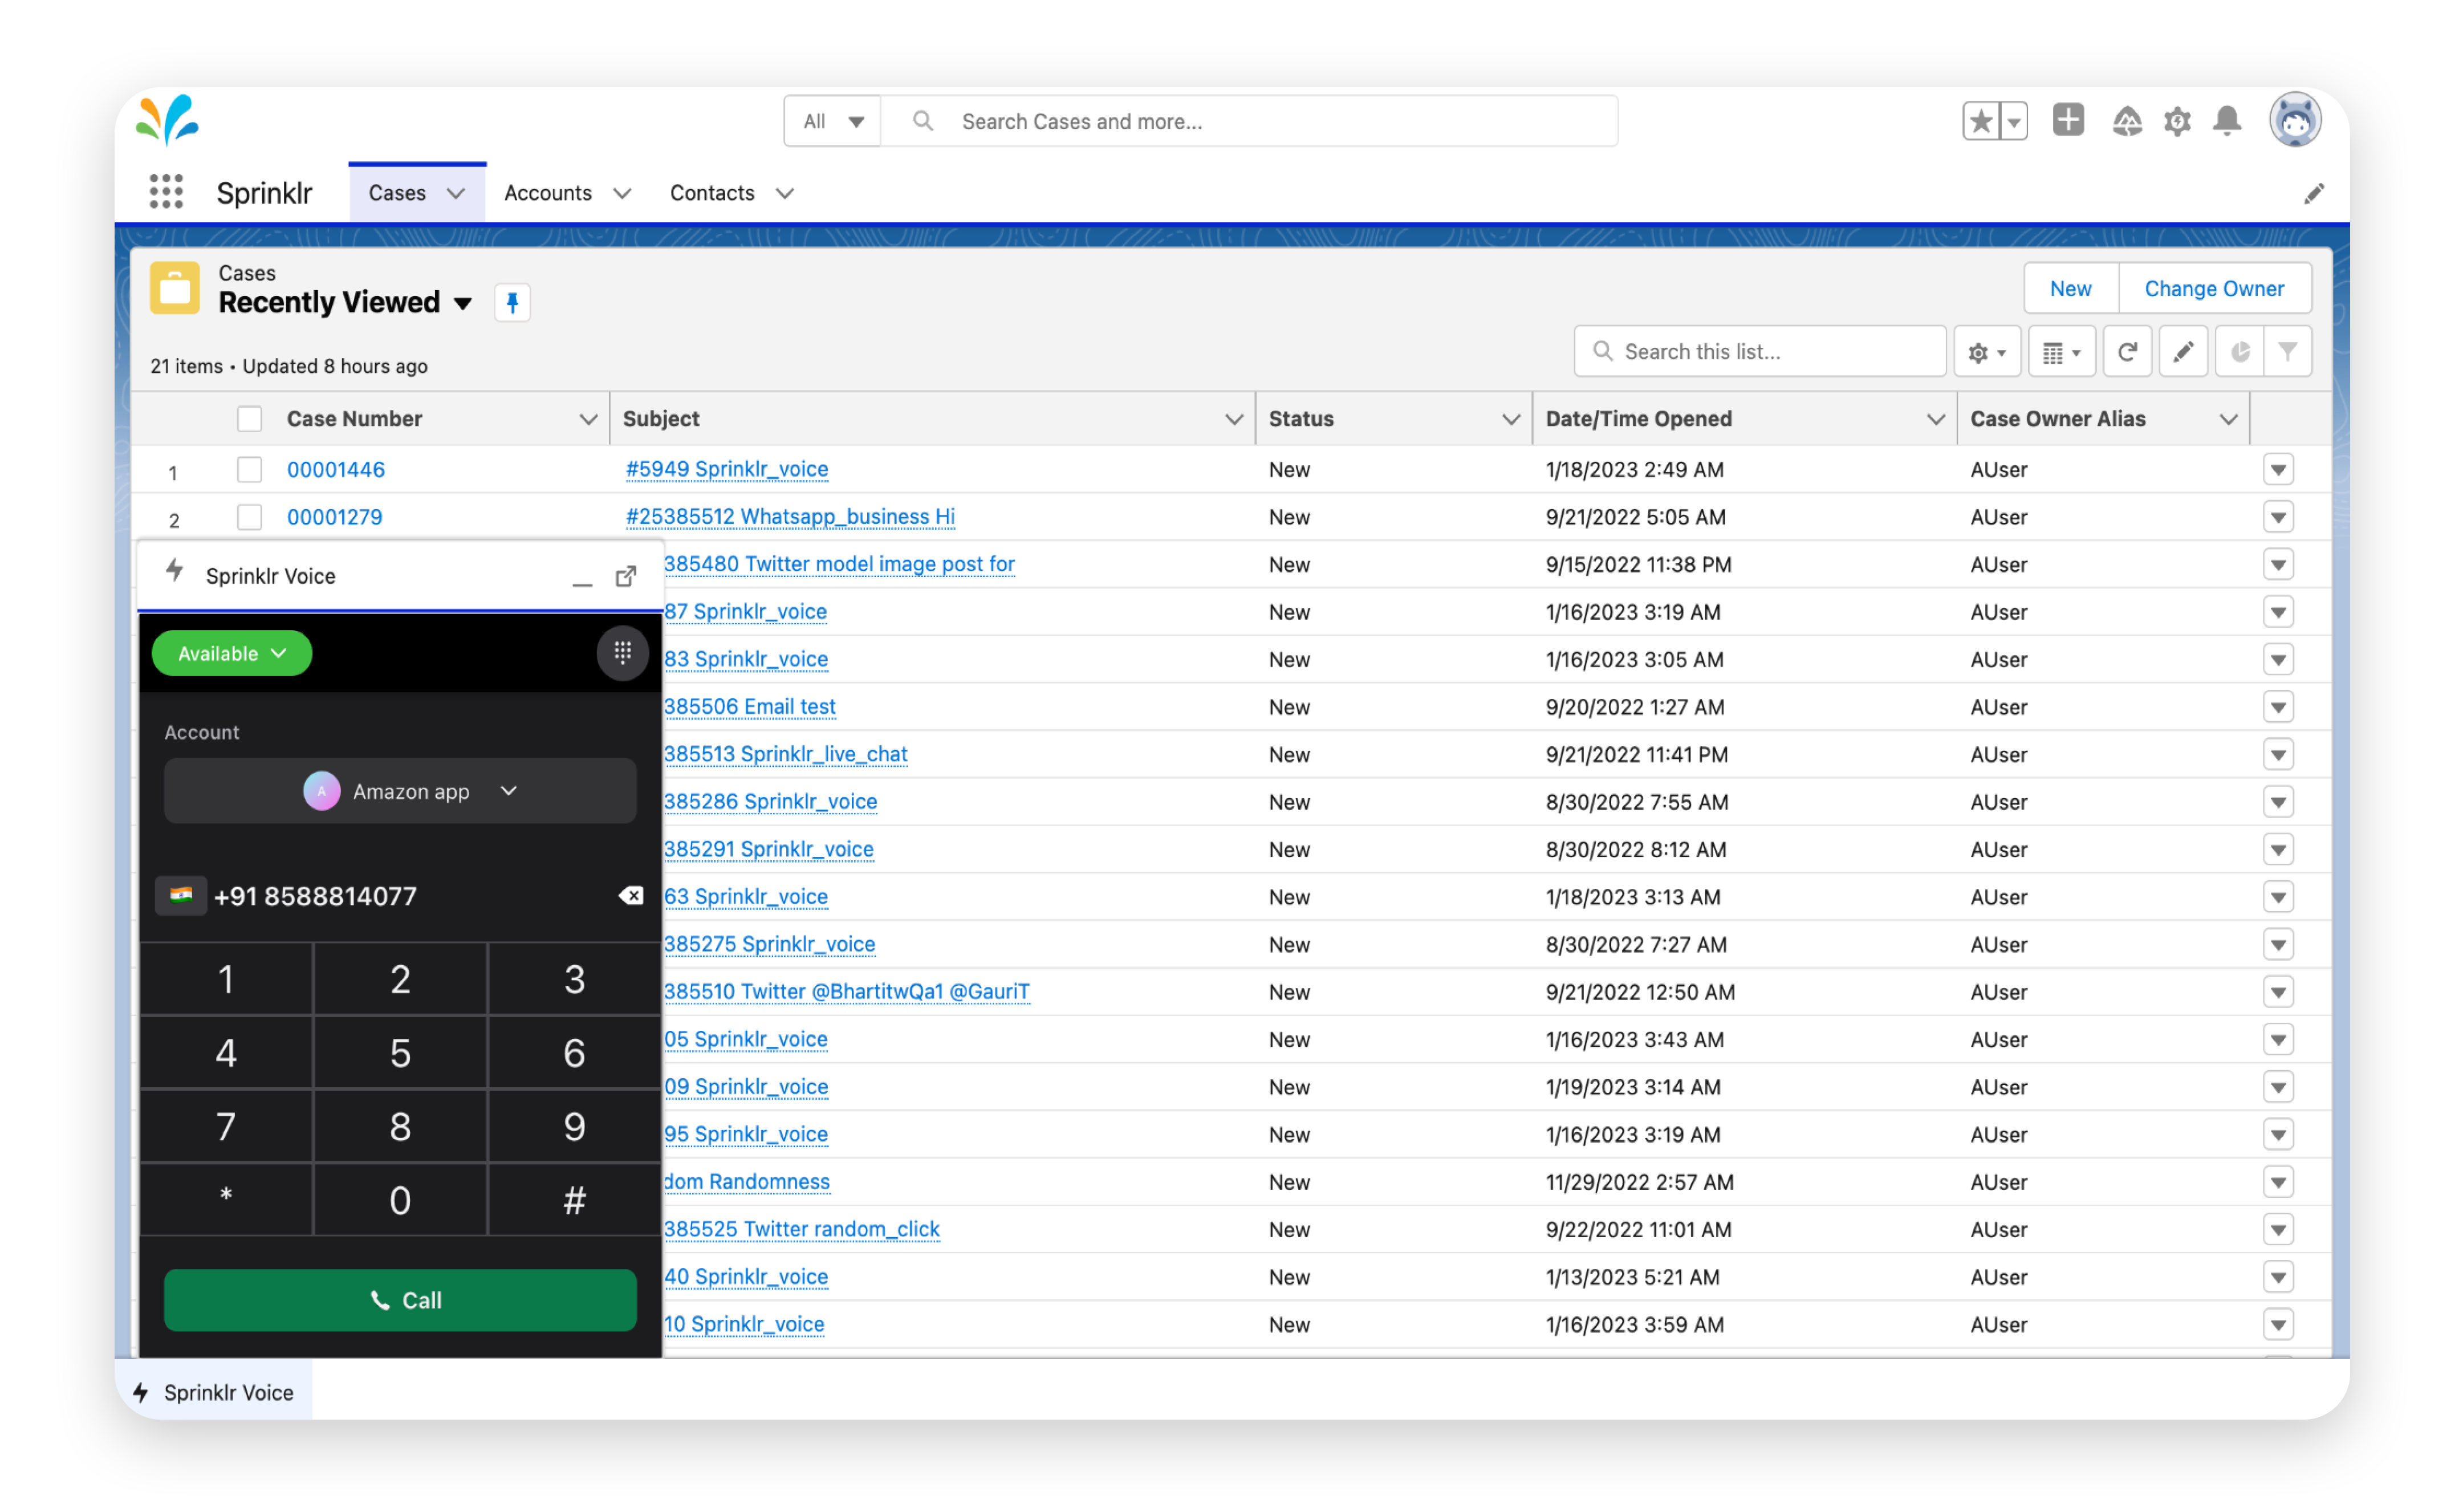Expand the Recently Viewed list selector

click(464, 303)
